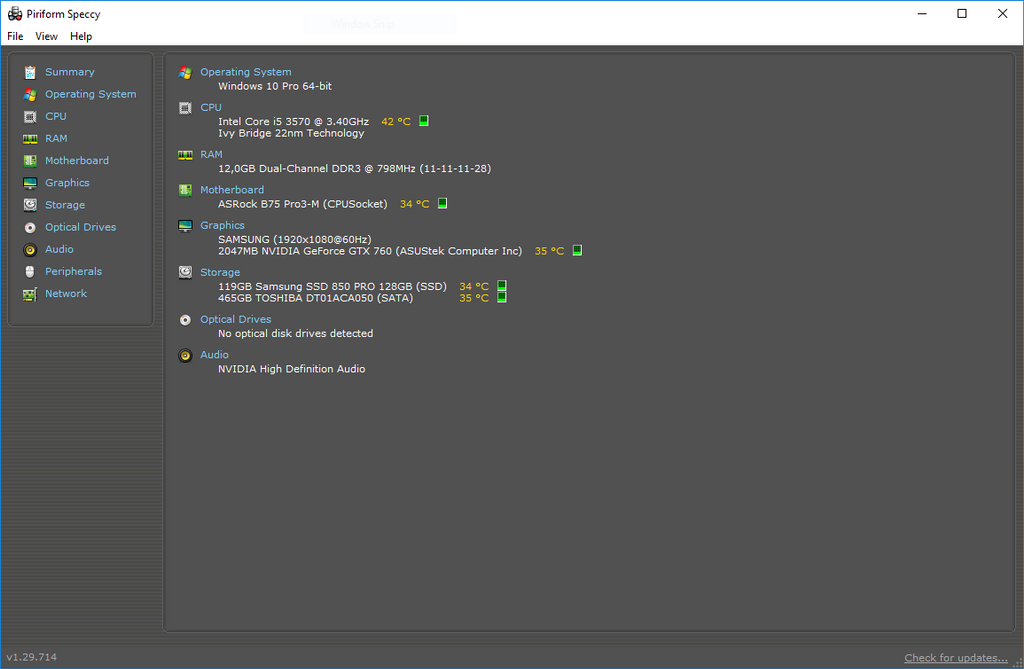This screenshot has width=1024, height=669.
Task: Click the Storage heading link in main panel
Action: (x=220, y=272)
